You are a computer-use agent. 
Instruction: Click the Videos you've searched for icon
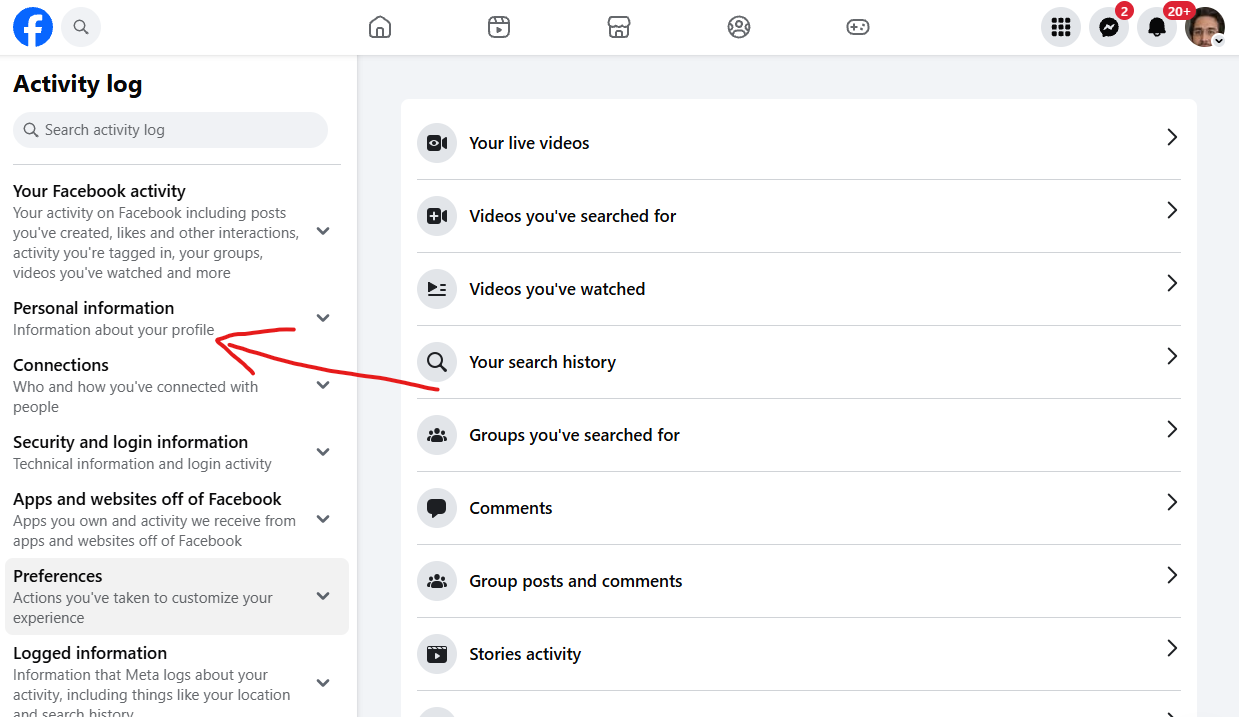coord(437,216)
